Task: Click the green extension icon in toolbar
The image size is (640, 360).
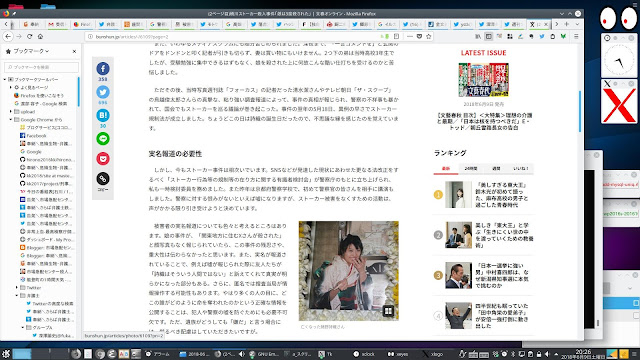Action: pyautogui.click(x=563, y=36)
